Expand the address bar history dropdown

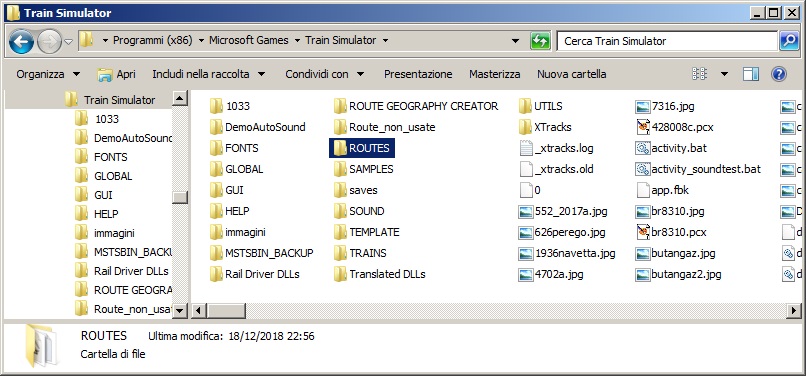coord(516,41)
